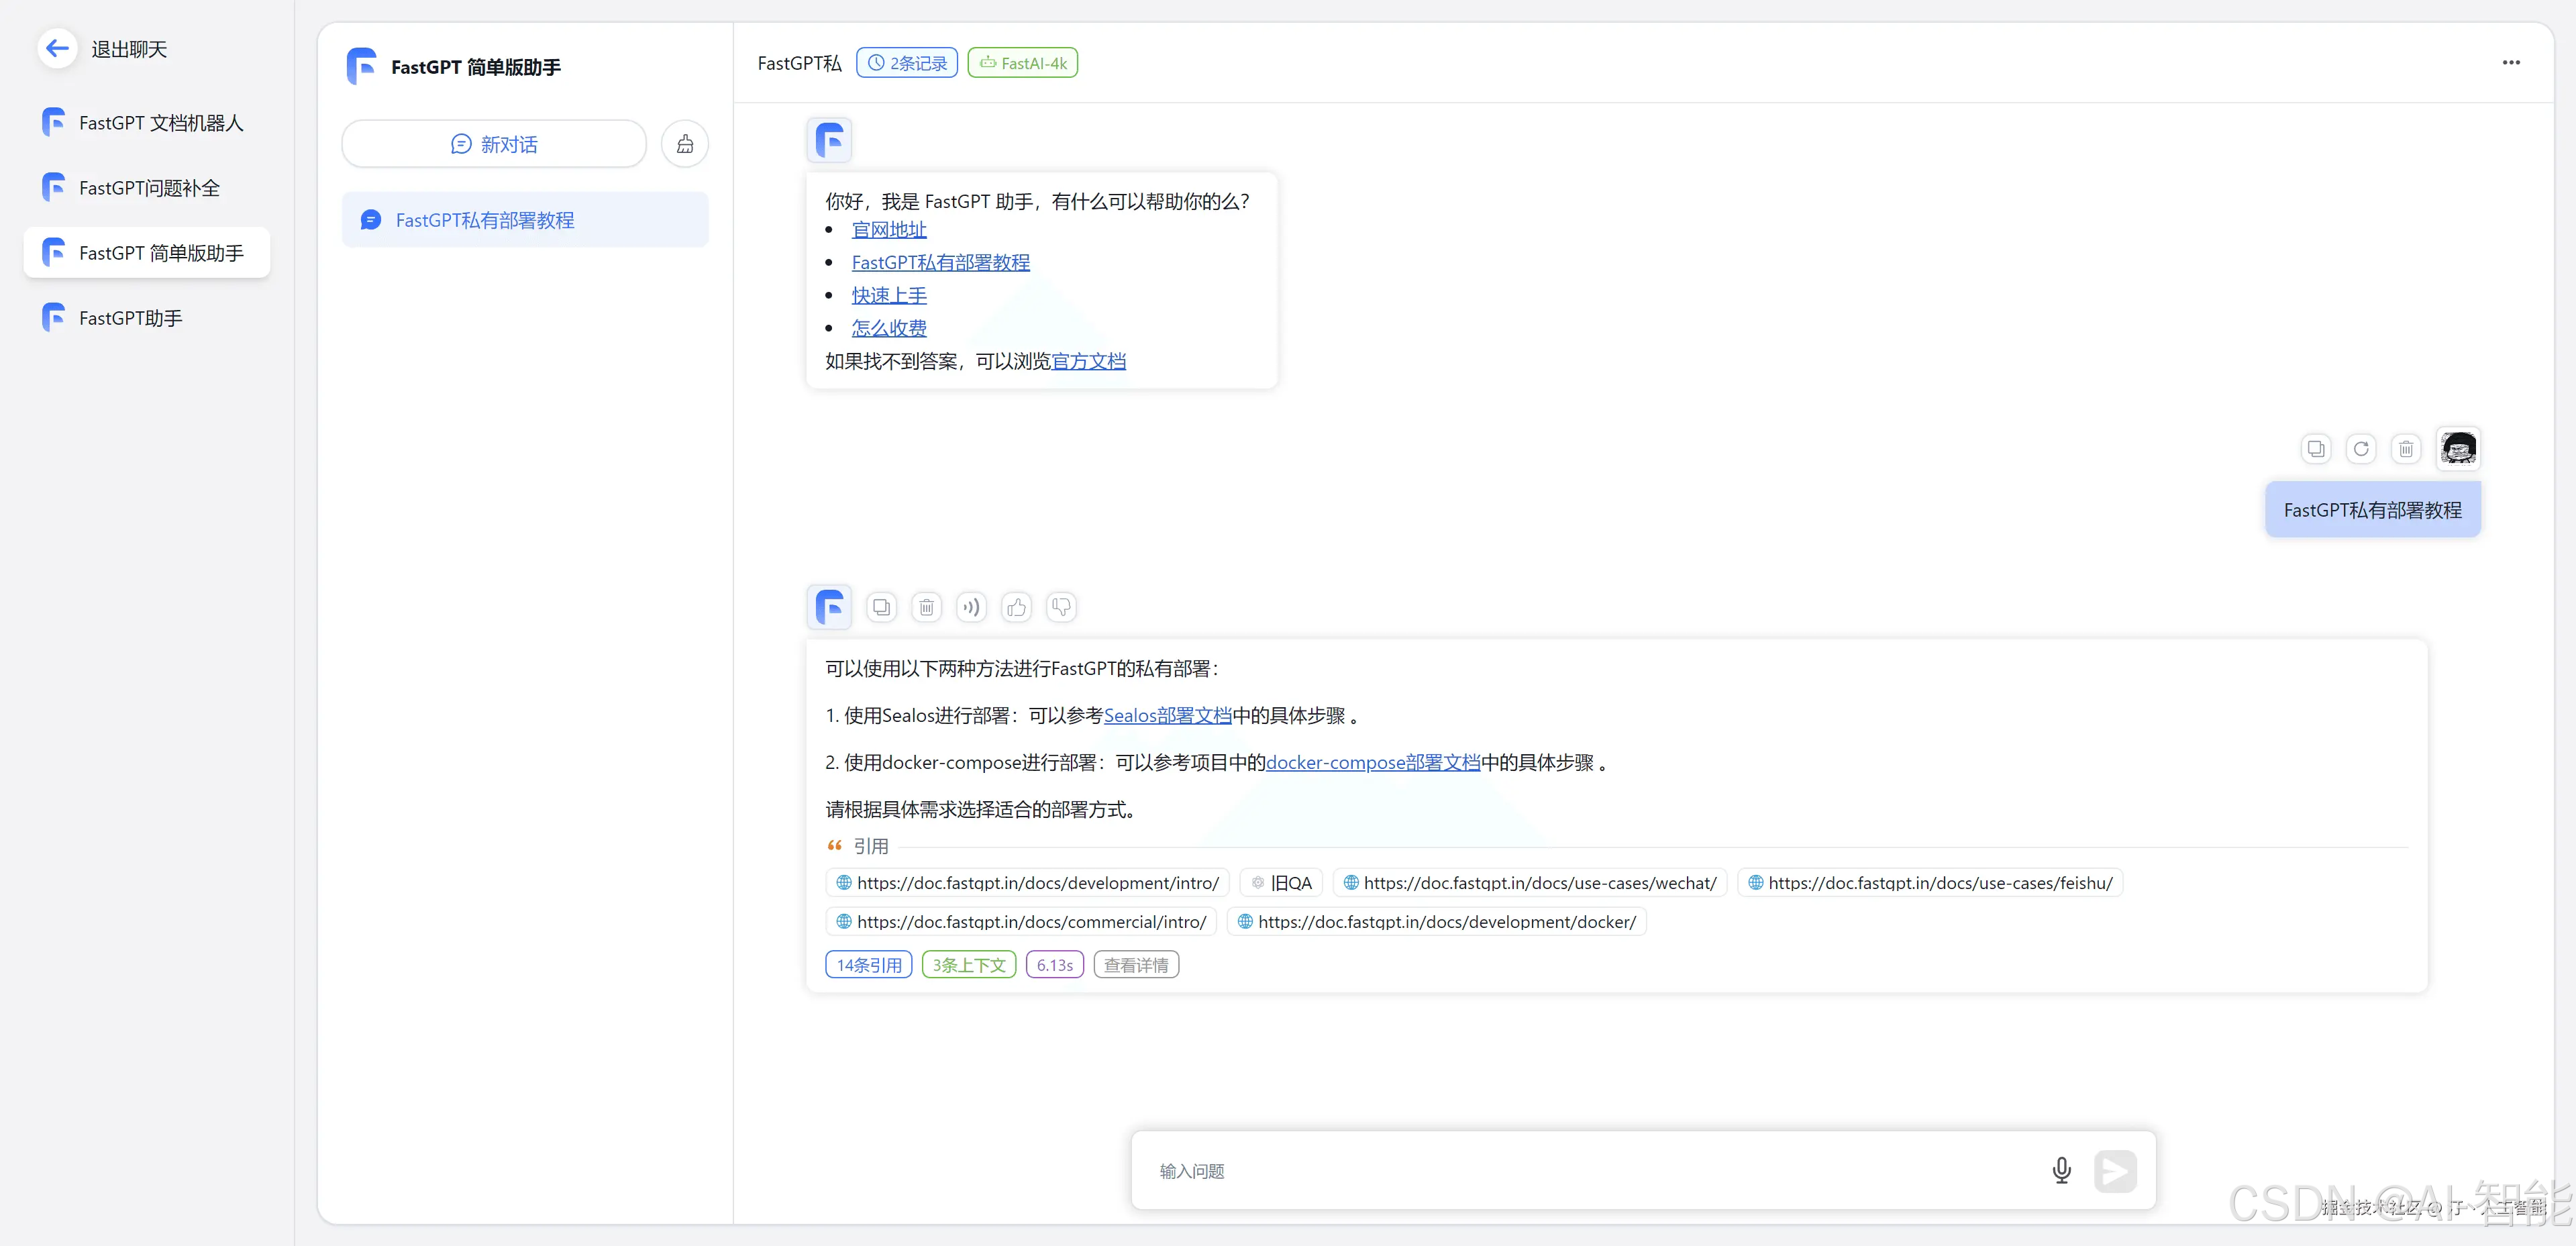
Task: Give the answer a thumbs down
Action: click(x=1061, y=607)
